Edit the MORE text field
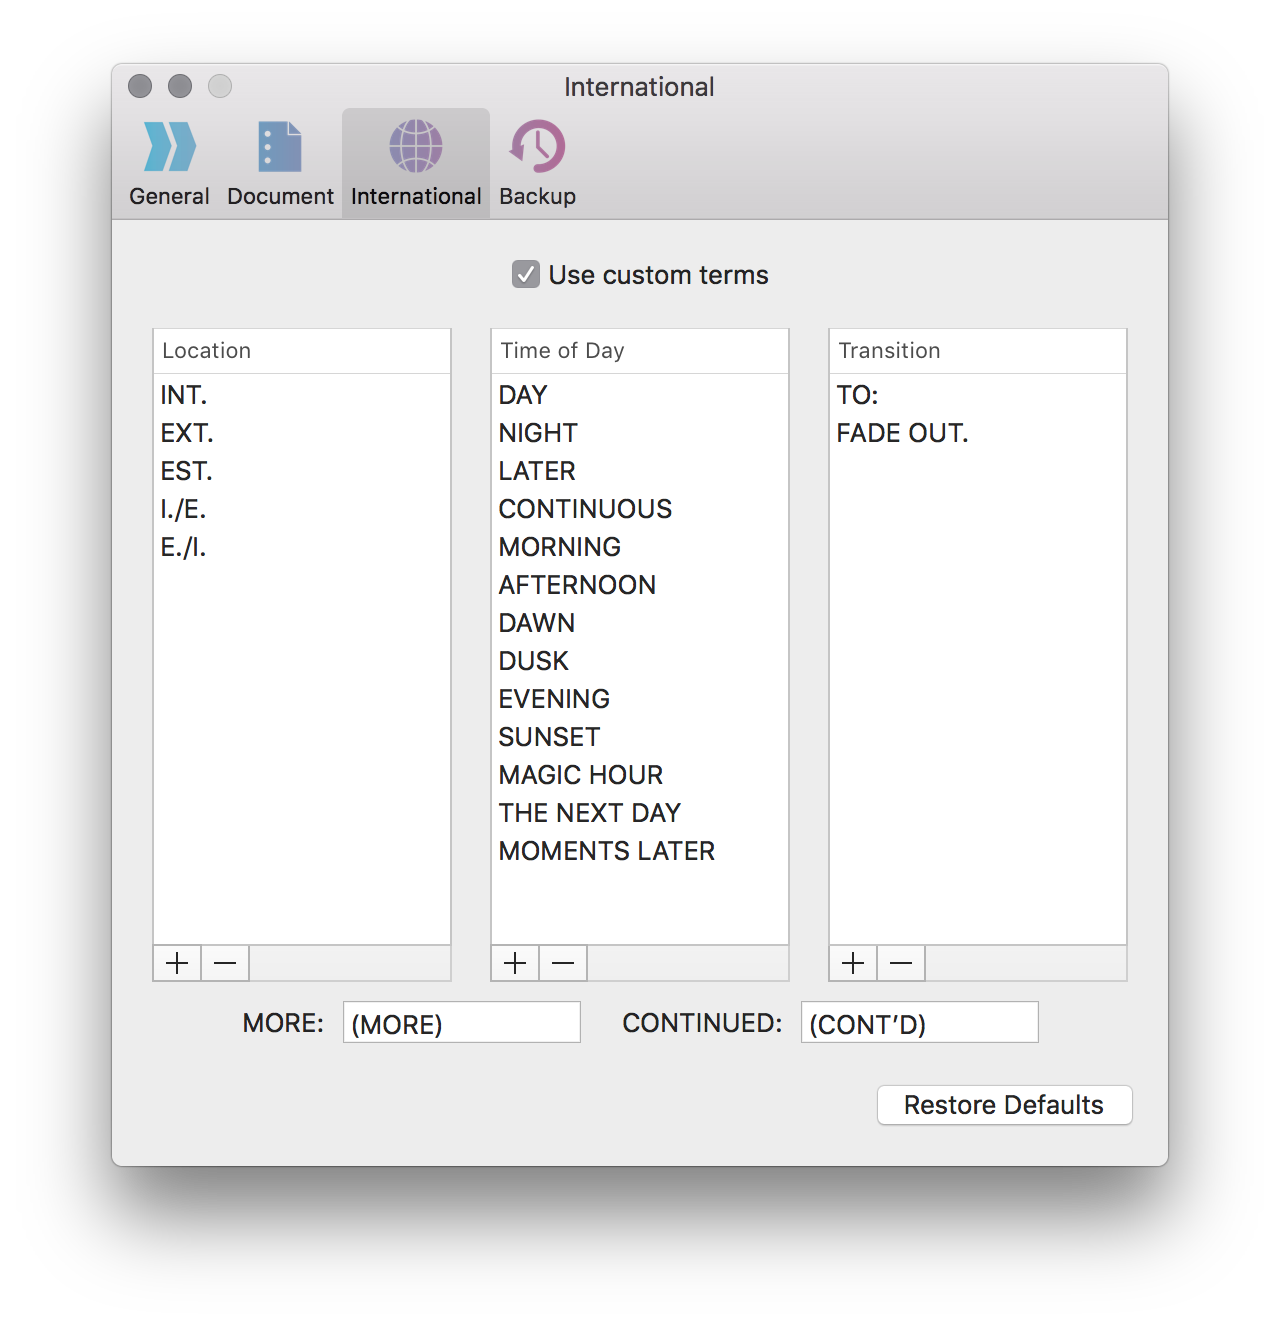The height and width of the screenshot is (1326, 1280). coord(461,1022)
